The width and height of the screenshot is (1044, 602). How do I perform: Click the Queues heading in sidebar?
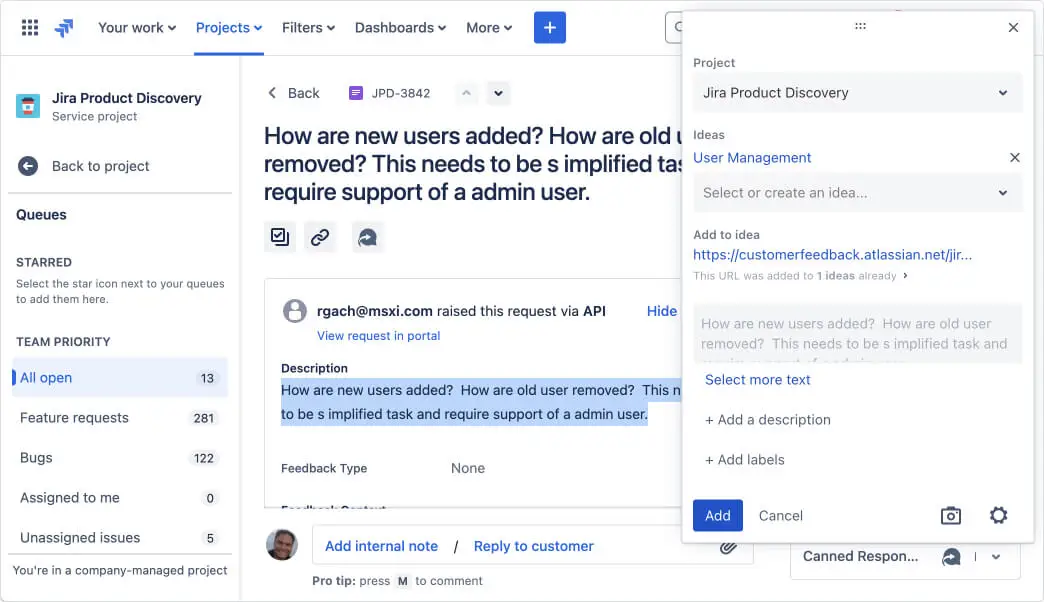coord(41,214)
